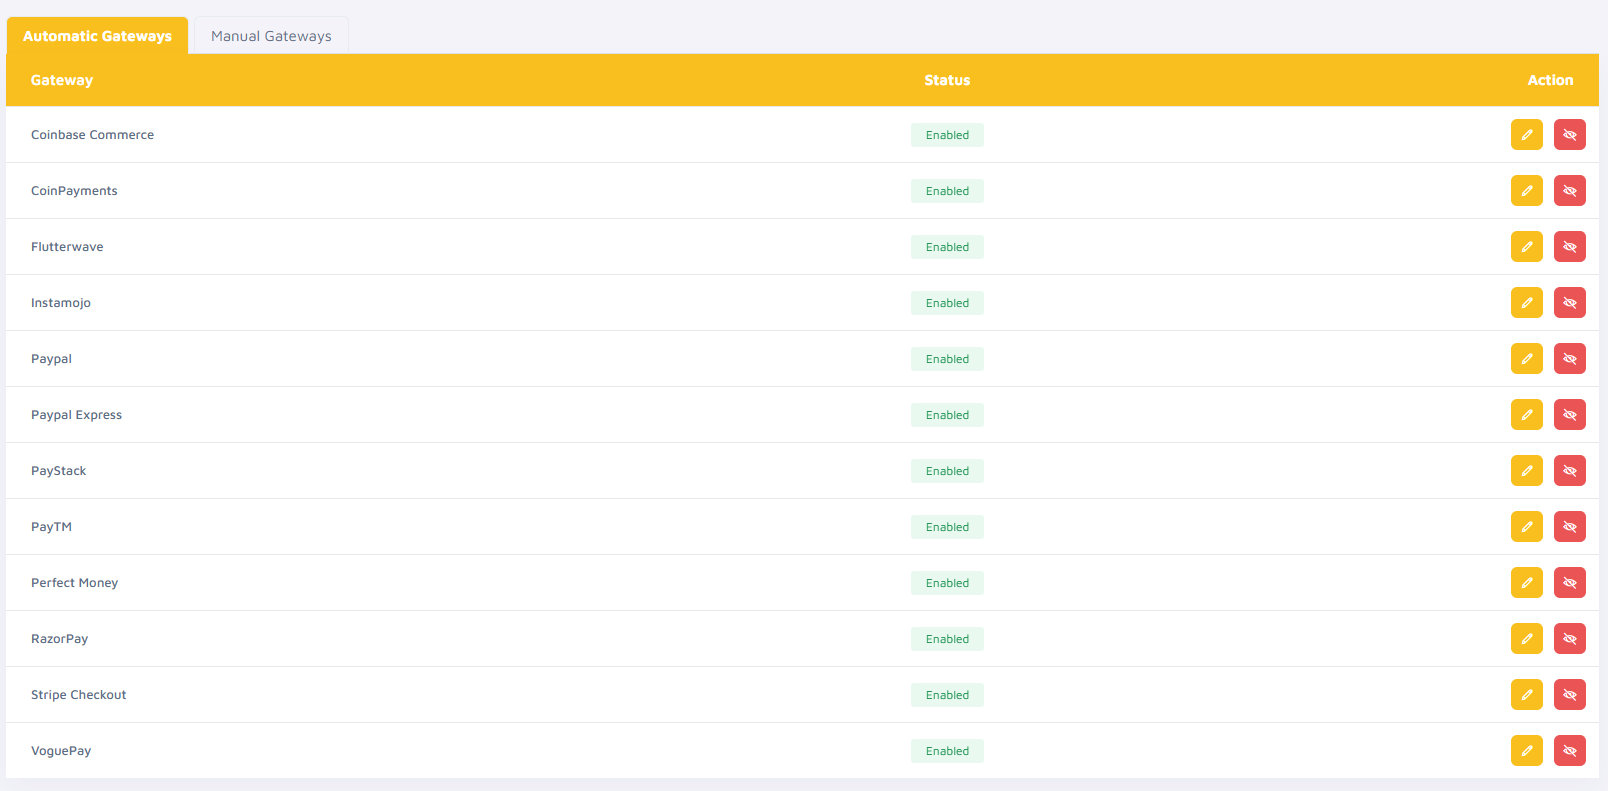Disable the RazorPay gateway

(x=1569, y=639)
